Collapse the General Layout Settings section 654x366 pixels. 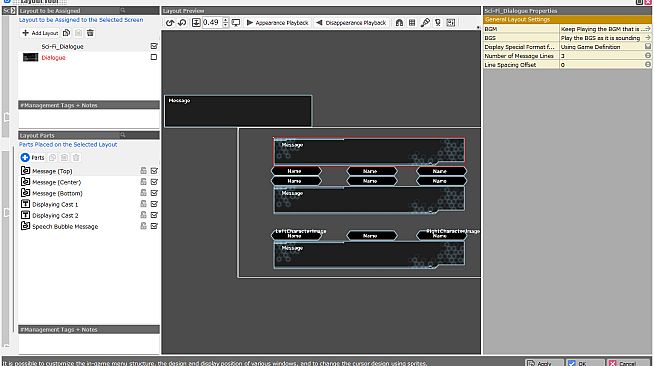point(567,20)
